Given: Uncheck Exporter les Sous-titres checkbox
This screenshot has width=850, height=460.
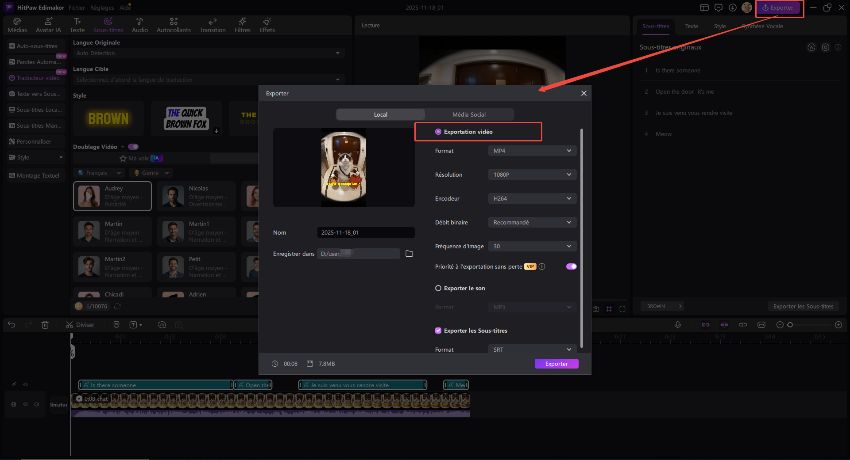Looking at the screenshot, I should [x=438, y=330].
